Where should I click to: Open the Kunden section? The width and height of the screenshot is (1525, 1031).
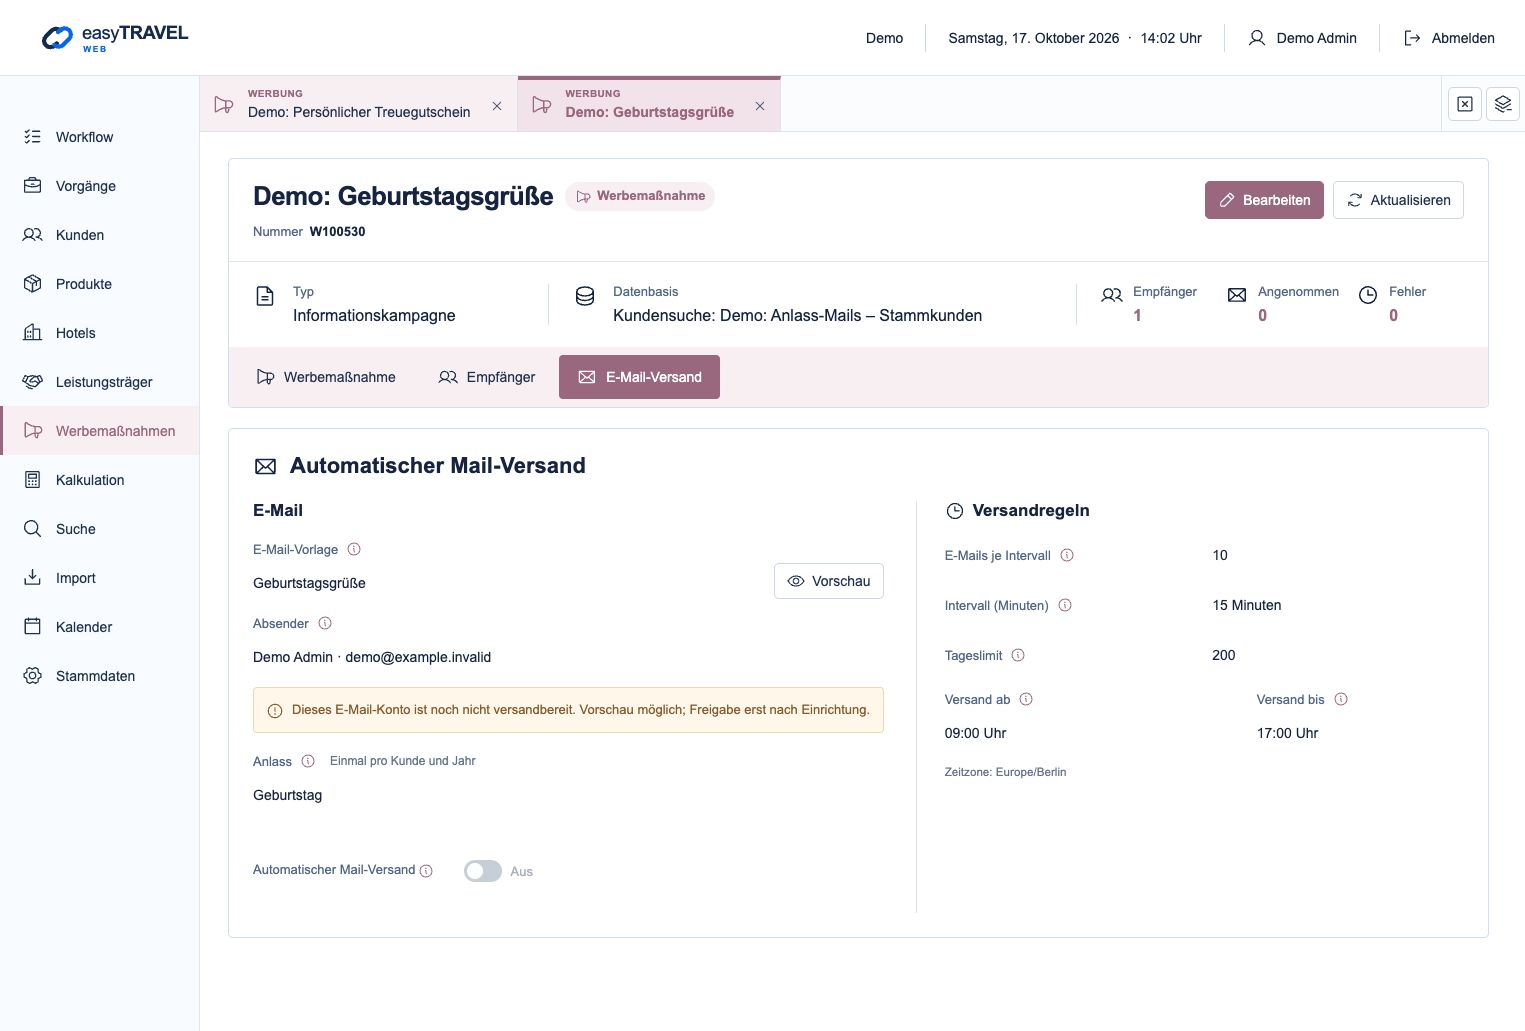(x=100, y=235)
